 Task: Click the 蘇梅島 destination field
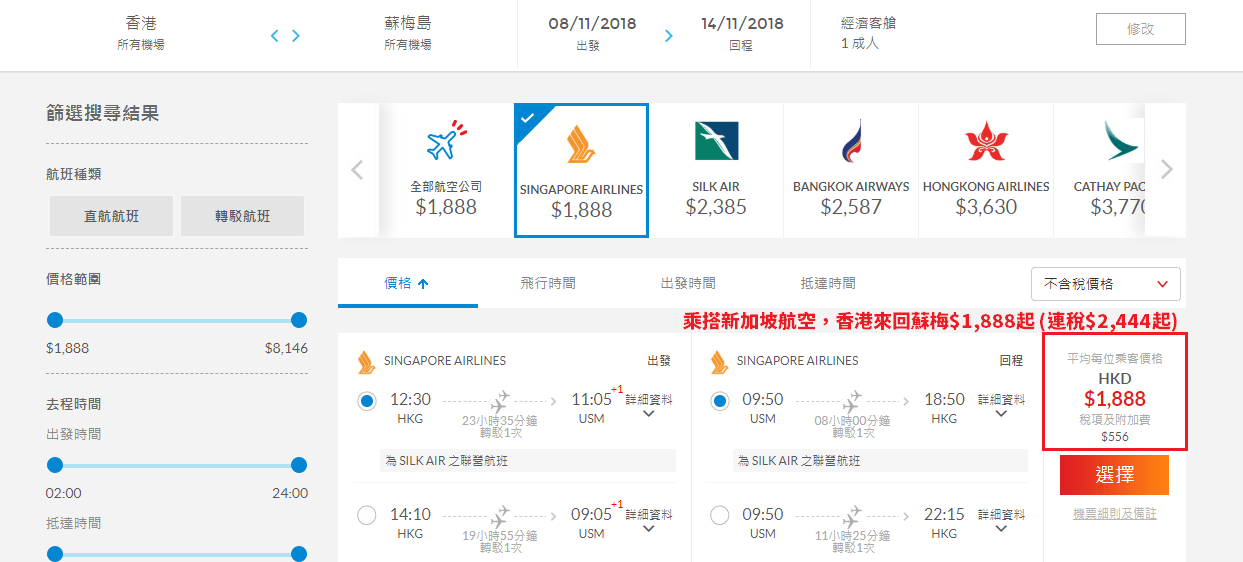408,33
